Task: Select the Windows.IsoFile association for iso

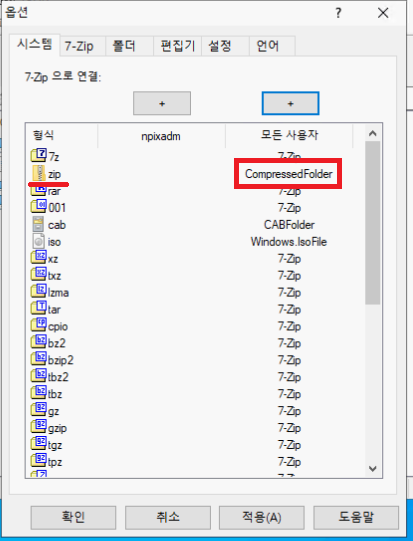Action: pyautogui.click(x=289, y=242)
